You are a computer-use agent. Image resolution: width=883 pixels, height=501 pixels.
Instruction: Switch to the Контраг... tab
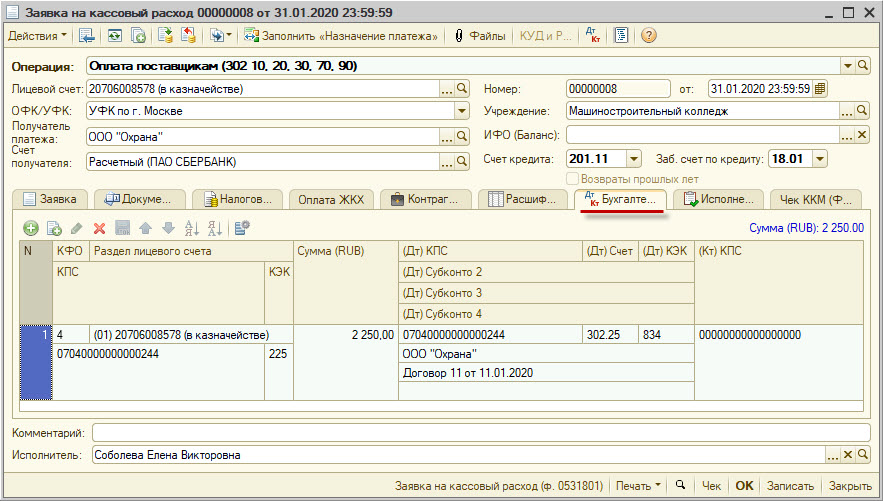pos(426,199)
